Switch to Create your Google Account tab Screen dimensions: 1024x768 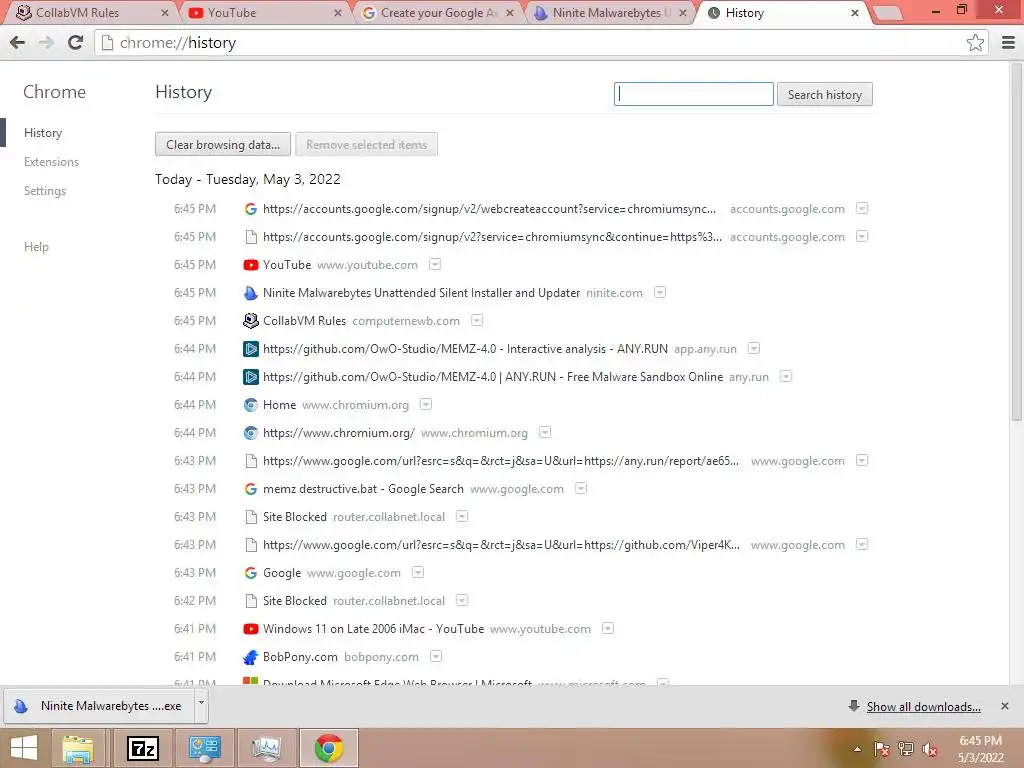[438, 13]
